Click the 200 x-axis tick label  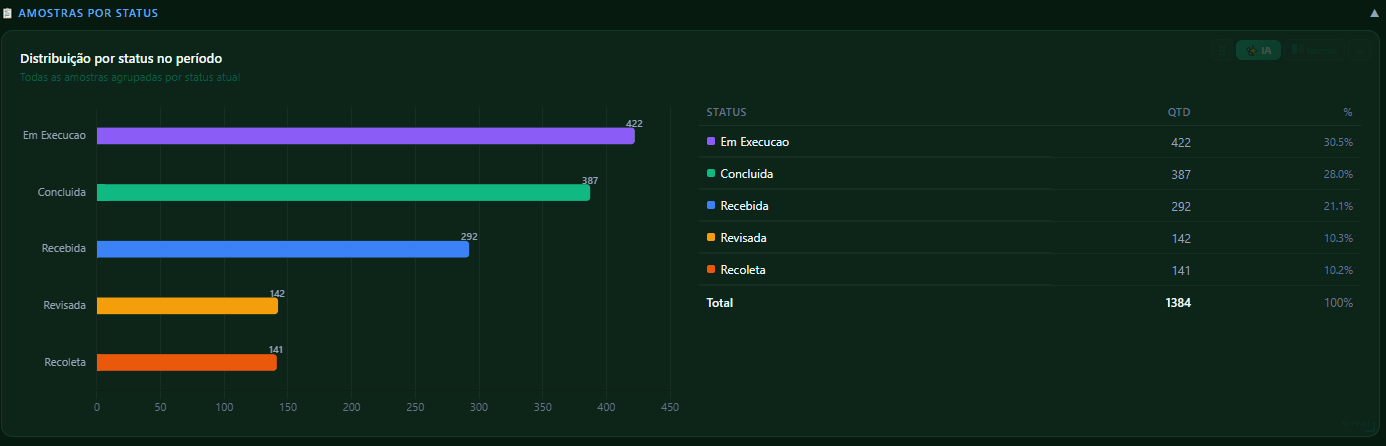pos(351,407)
